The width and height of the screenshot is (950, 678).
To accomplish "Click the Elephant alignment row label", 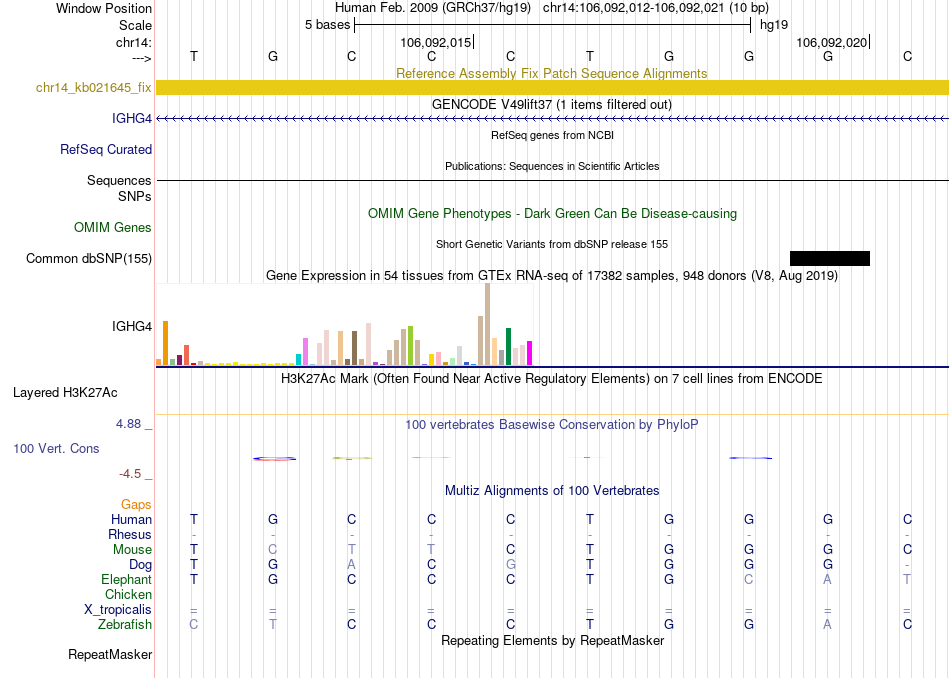I will coord(127,579).
